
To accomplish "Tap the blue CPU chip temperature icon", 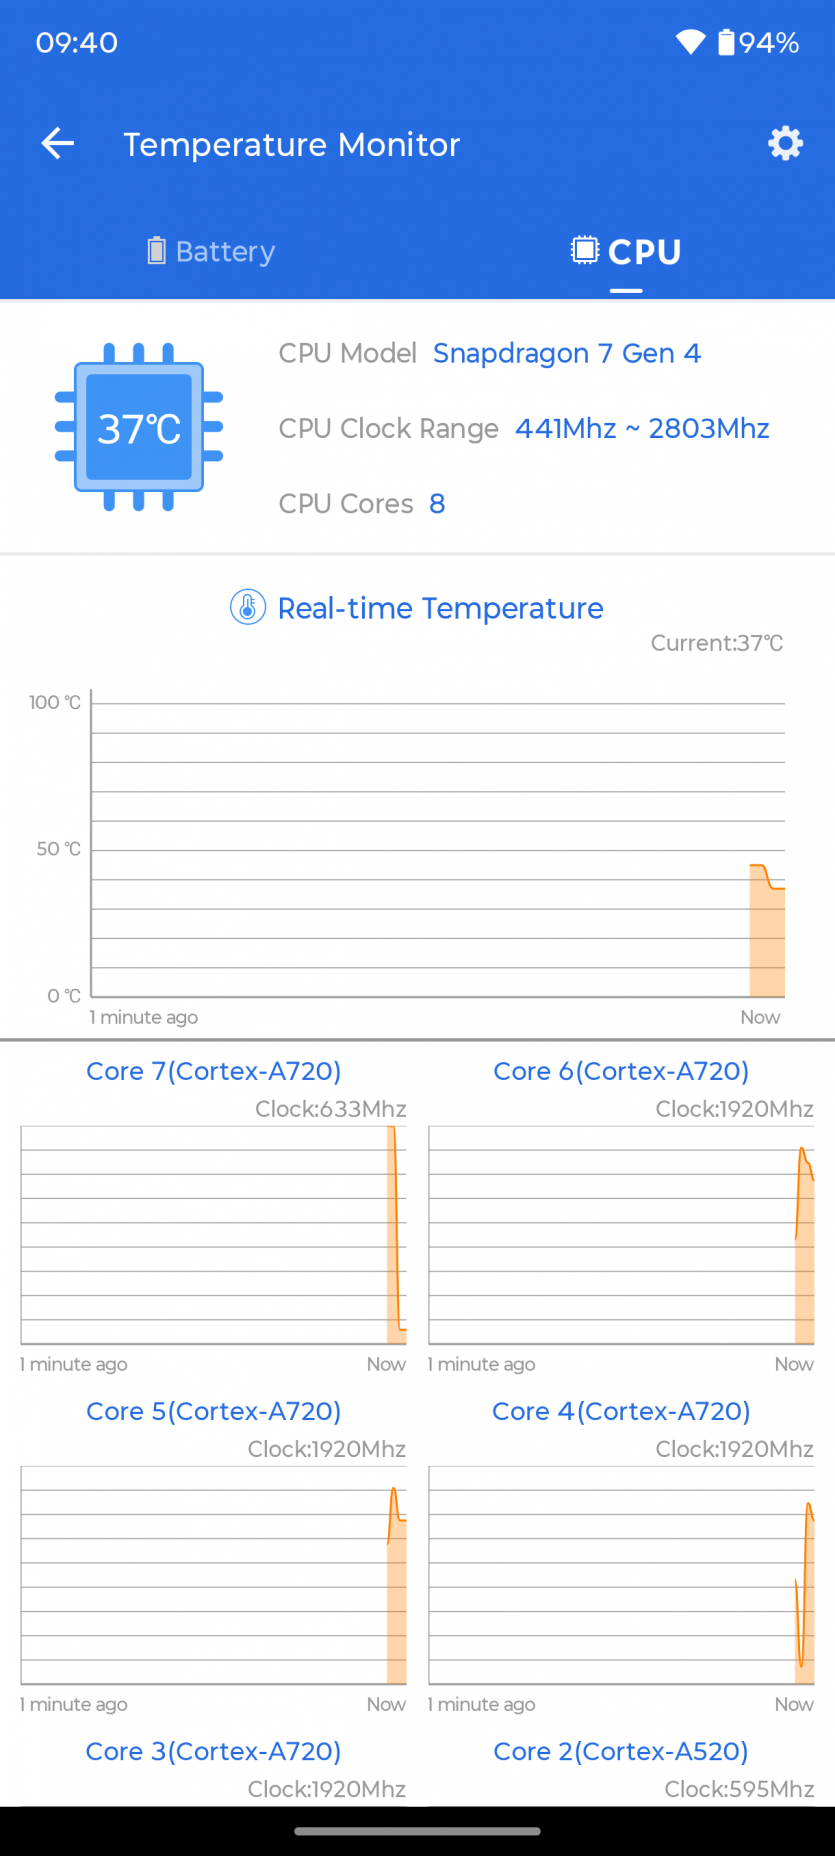I will (x=139, y=428).
